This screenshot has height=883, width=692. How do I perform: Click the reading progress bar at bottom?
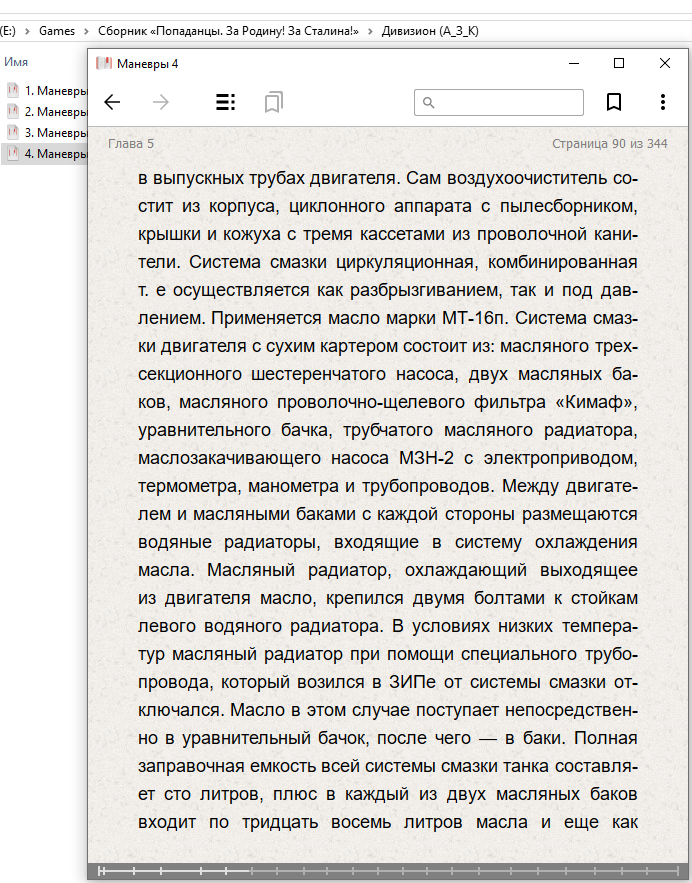point(388,871)
